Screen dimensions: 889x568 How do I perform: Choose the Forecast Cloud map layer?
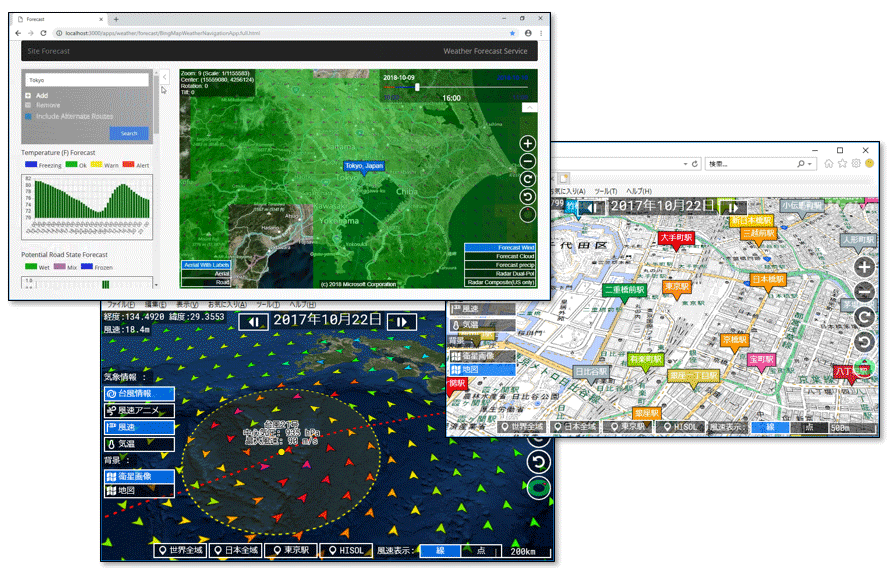(x=500, y=257)
